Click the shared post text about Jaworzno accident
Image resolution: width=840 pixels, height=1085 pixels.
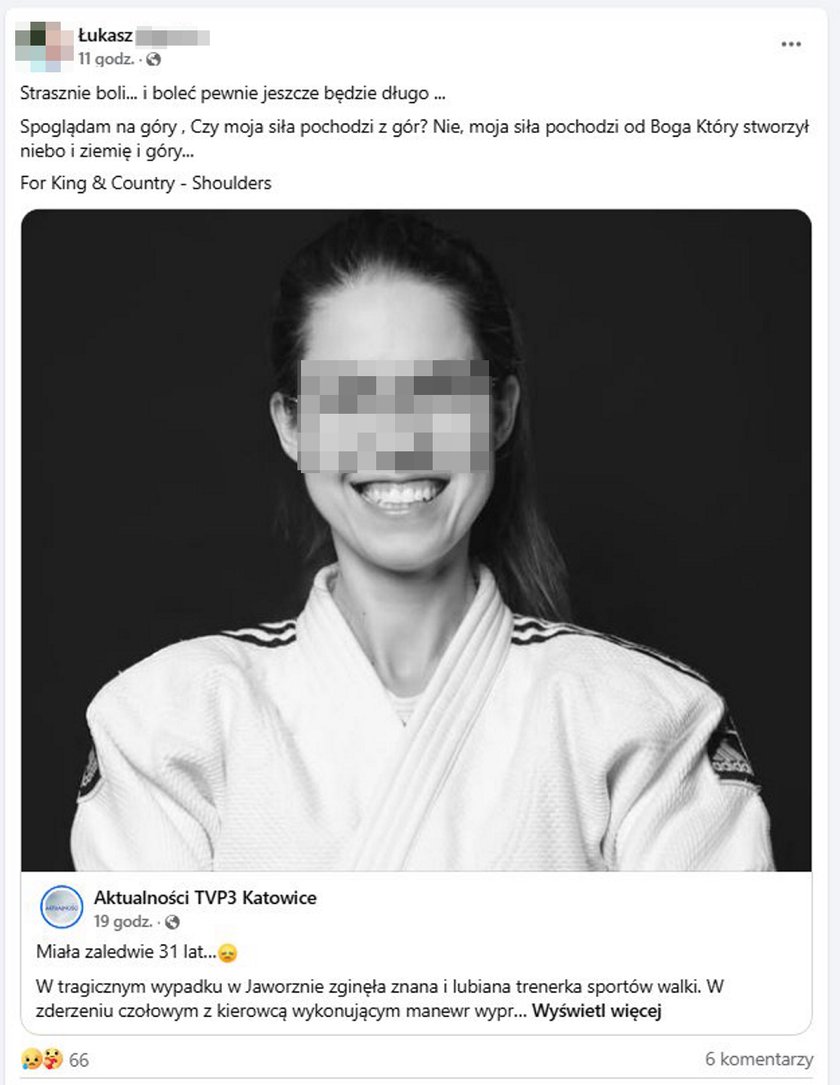click(x=380, y=999)
